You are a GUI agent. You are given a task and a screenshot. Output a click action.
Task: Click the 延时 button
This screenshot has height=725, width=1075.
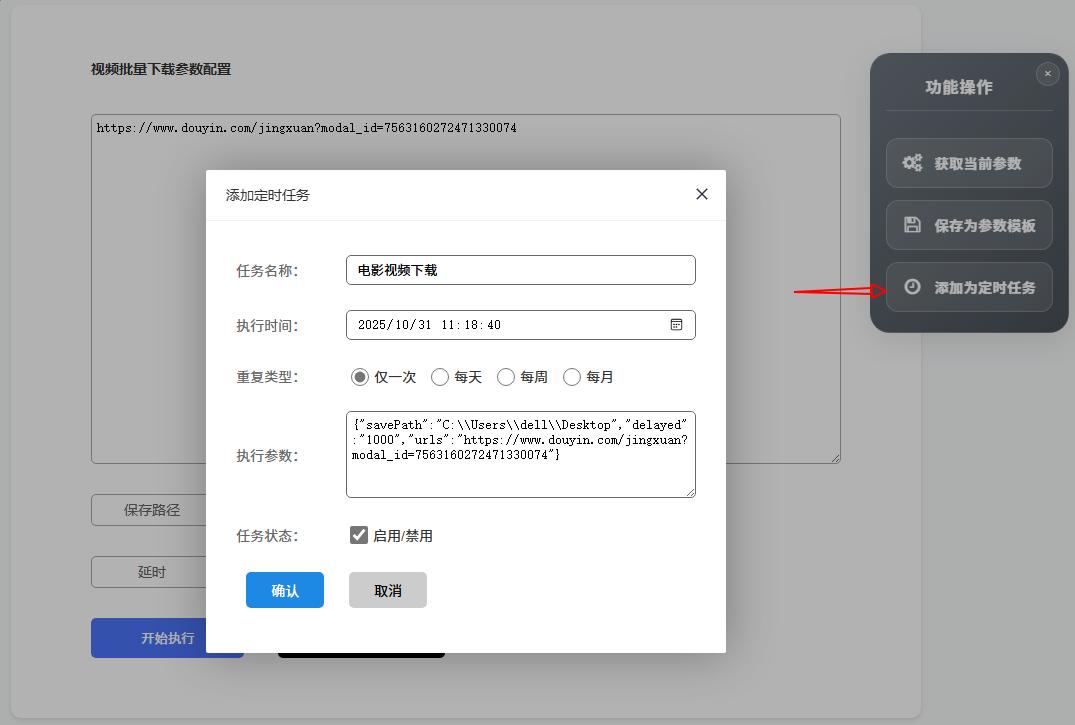150,572
